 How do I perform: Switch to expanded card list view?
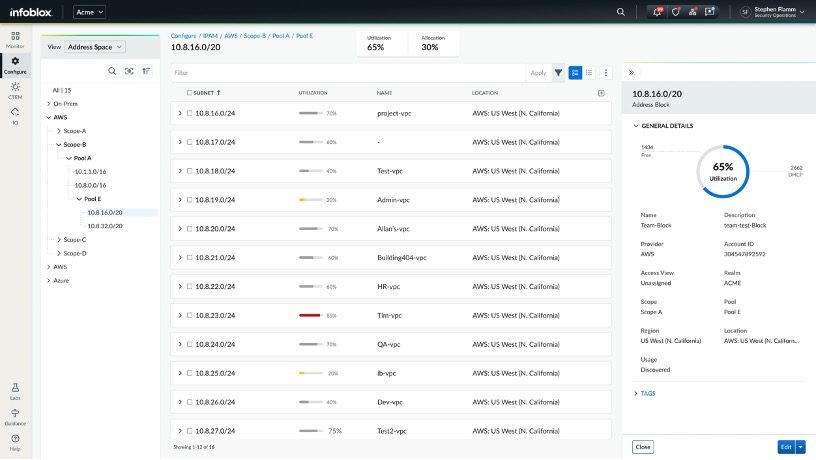575,73
